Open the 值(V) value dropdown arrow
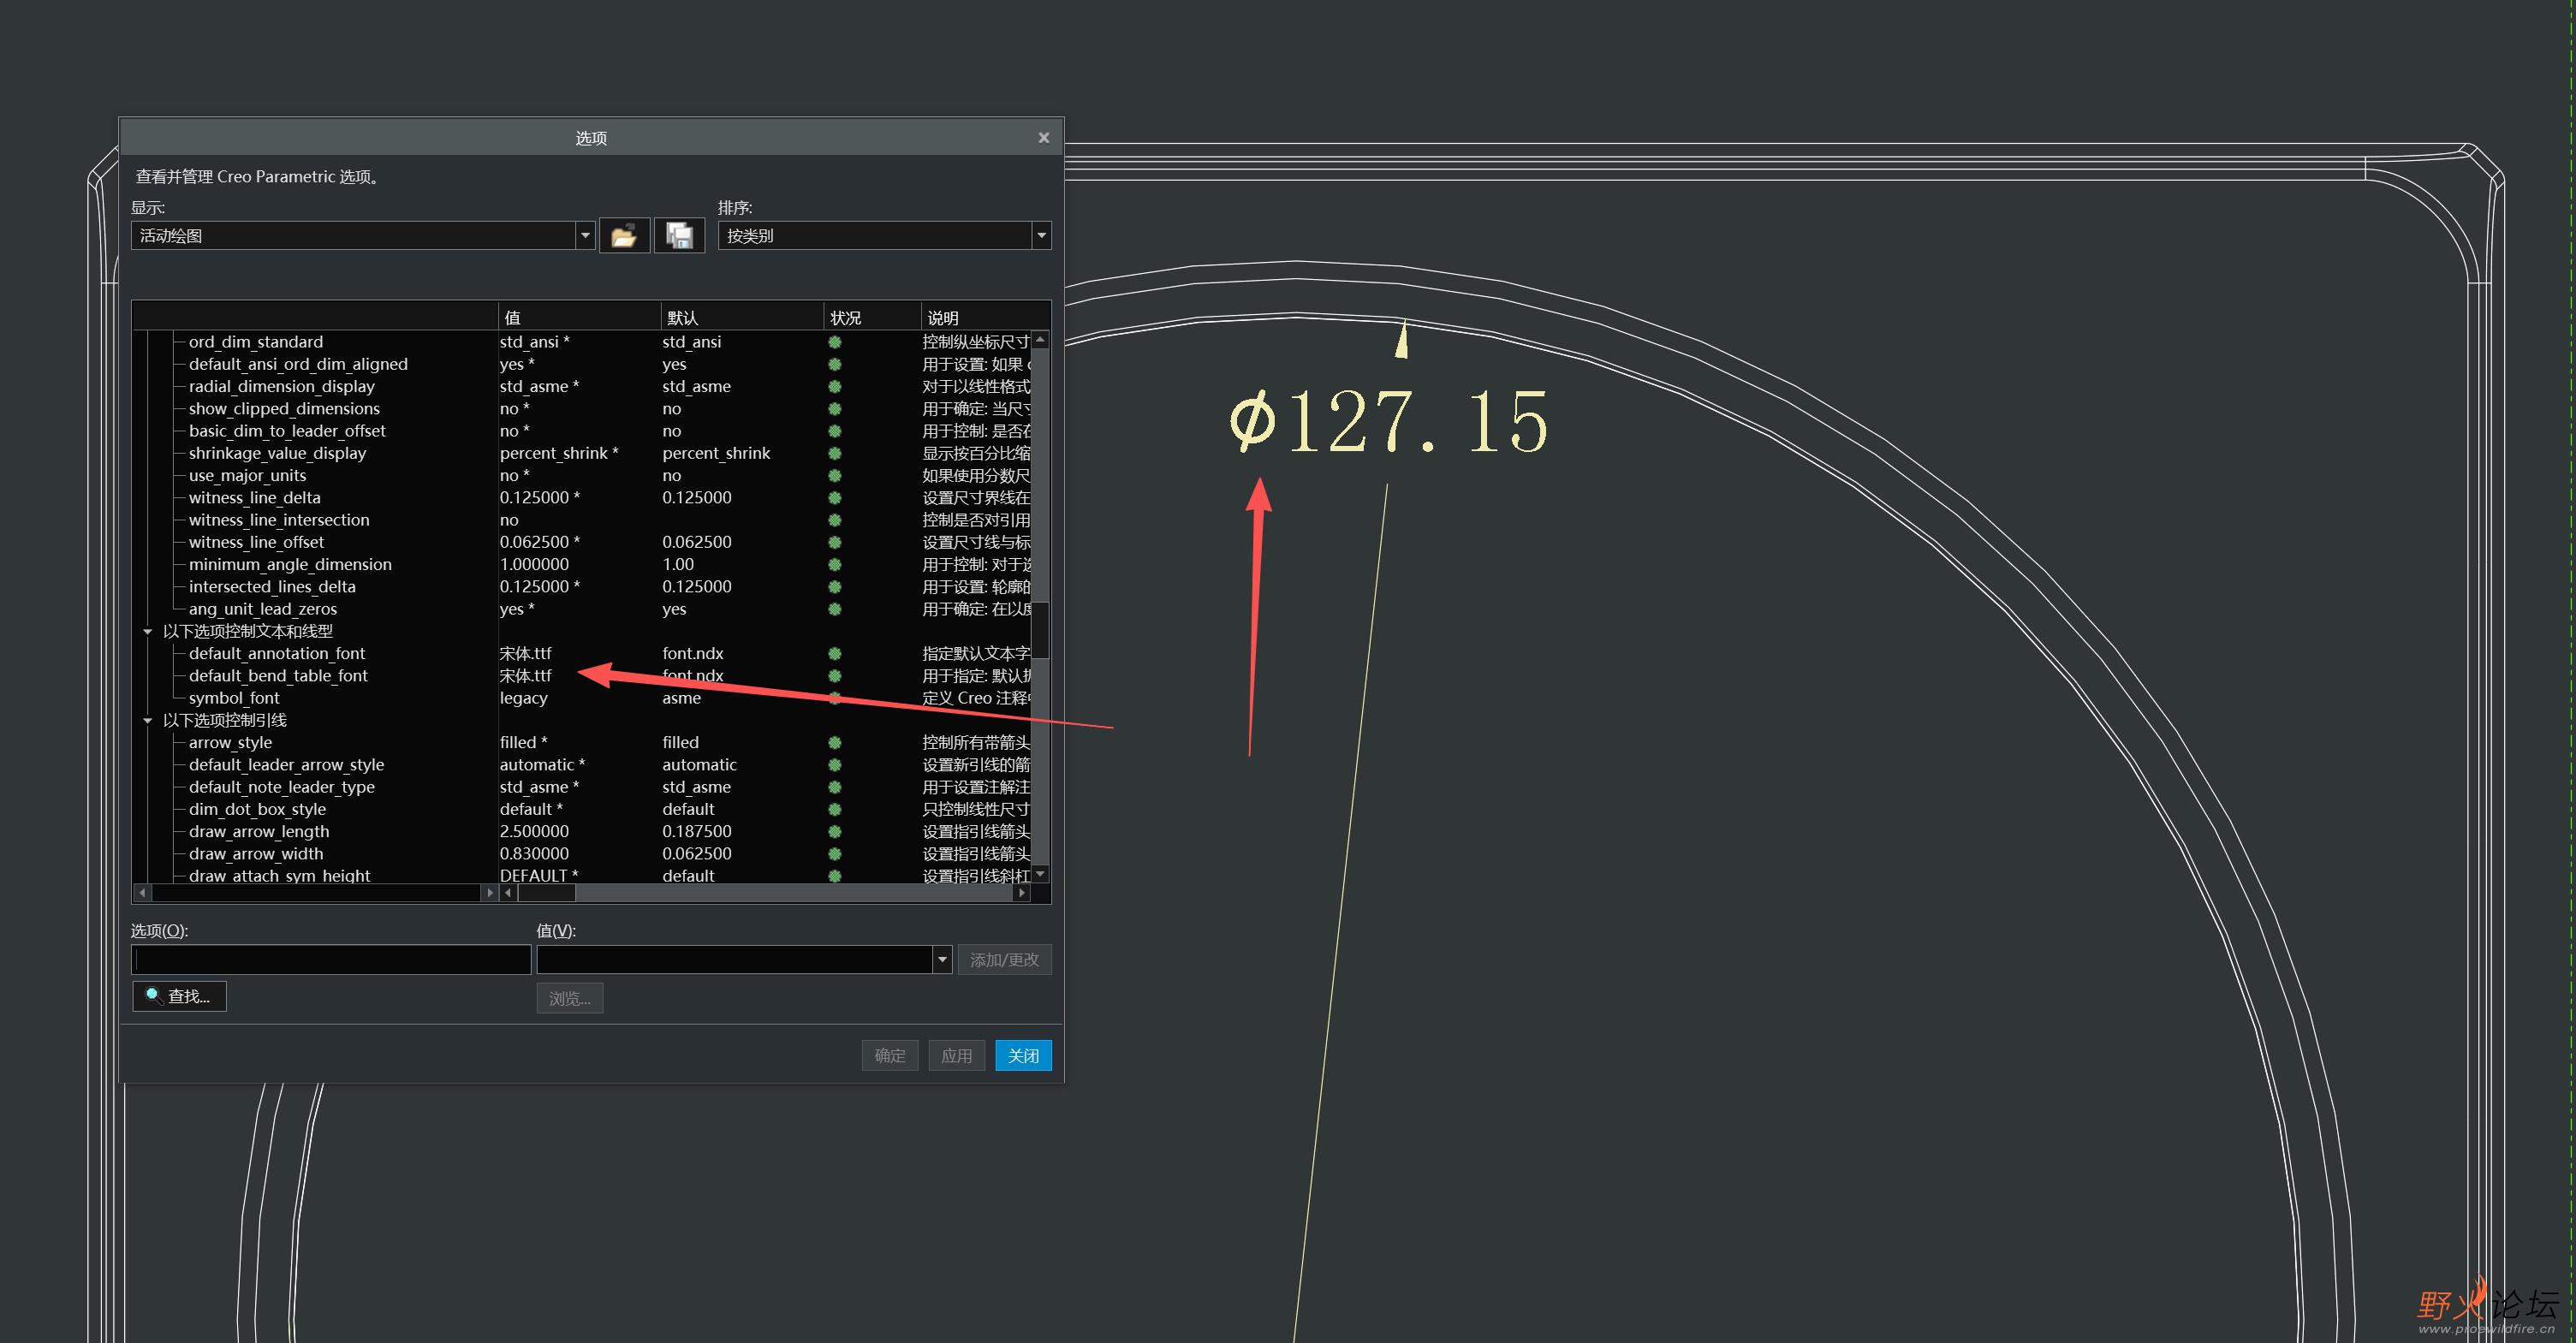The height and width of the screenshot is (1343, 2576). click(941, 960)
